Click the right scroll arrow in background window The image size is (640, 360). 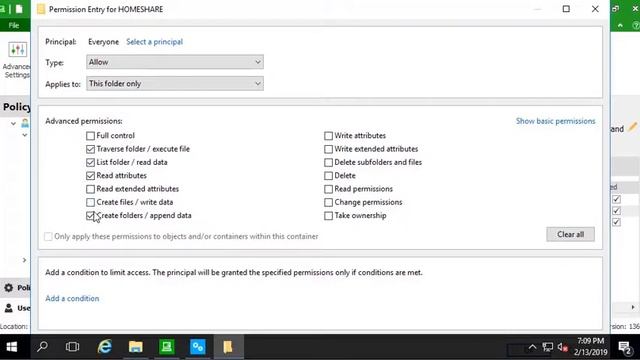tap(633, 307)
